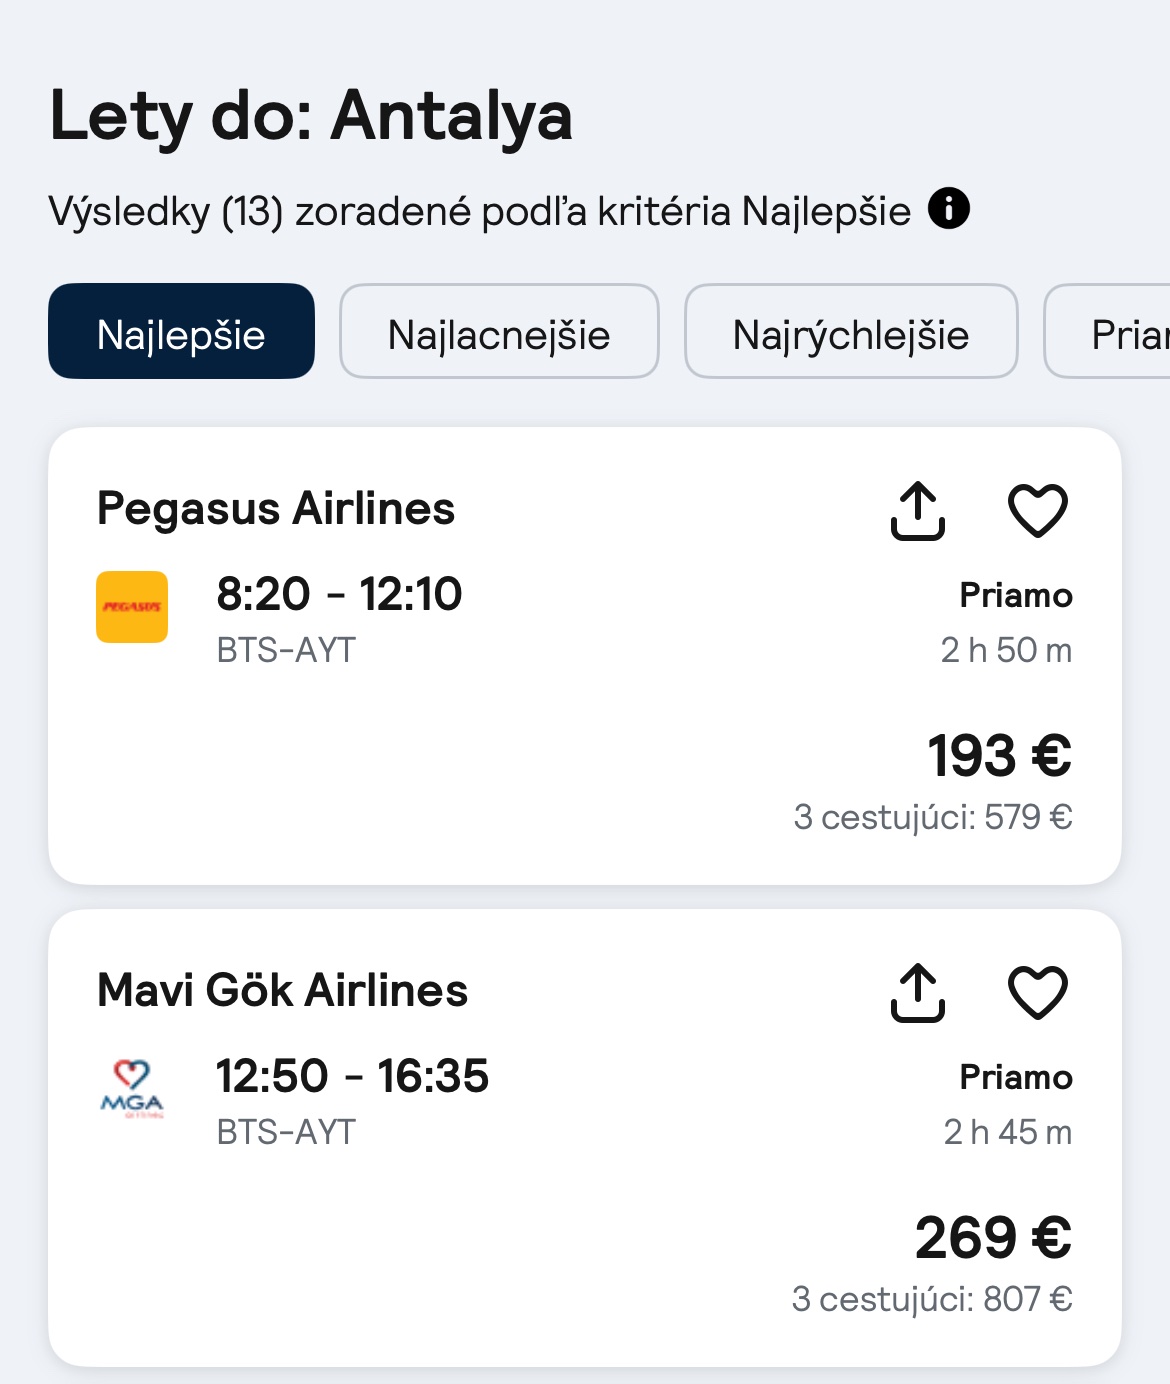
Task: Open the 12:50 - 16:35 flight details
Action: click(x=352, y=1076)
